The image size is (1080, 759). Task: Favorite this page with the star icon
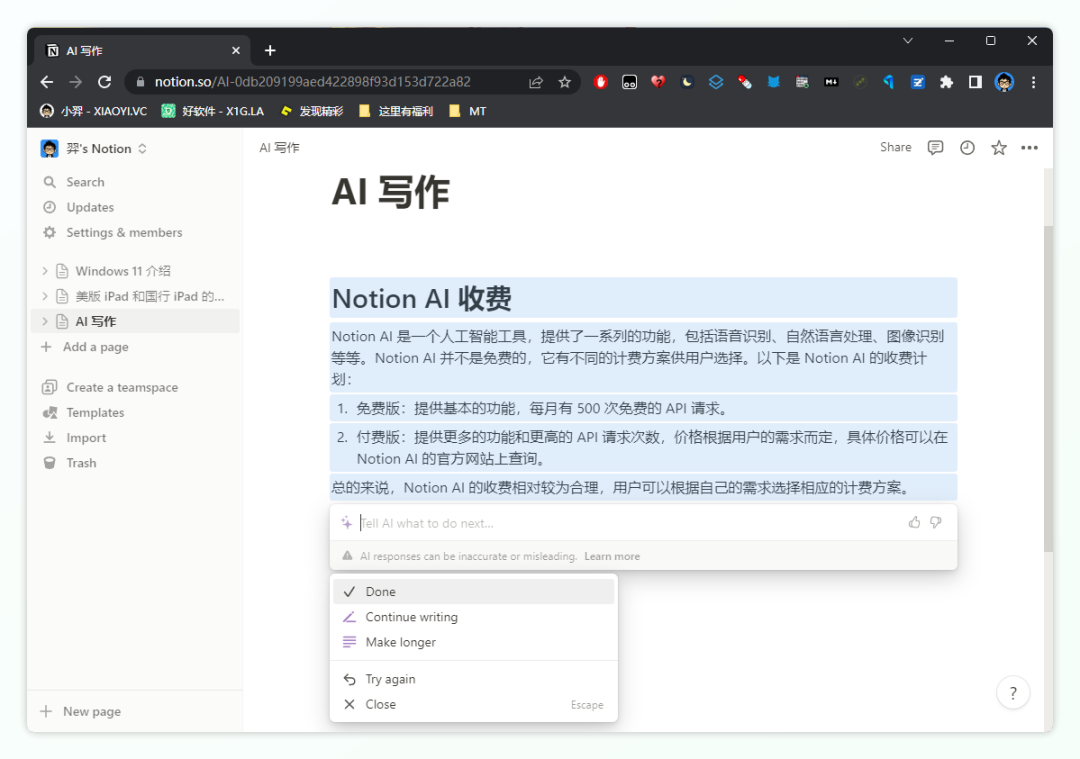[998, 148]
